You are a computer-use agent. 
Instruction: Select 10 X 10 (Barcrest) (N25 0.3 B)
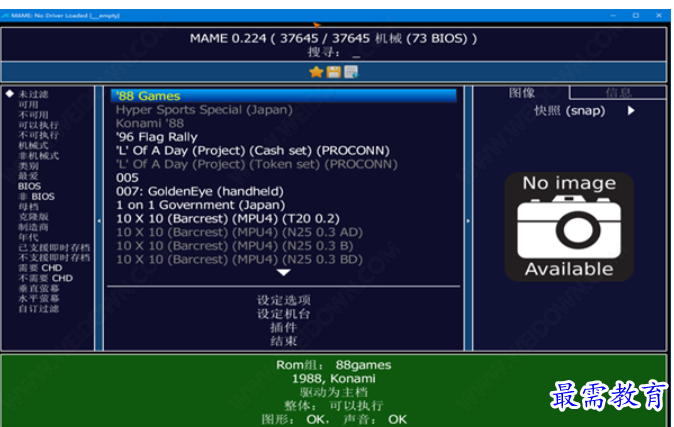235,246
